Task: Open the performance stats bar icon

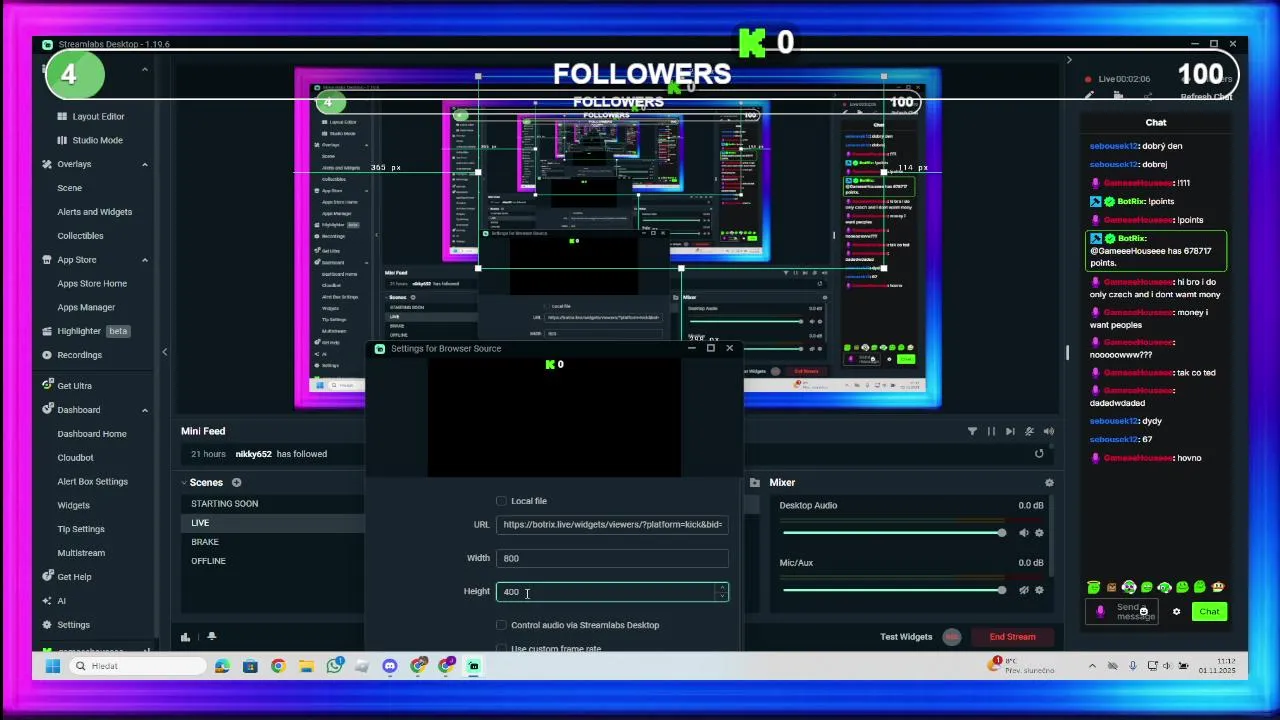Action: point(185,637)
